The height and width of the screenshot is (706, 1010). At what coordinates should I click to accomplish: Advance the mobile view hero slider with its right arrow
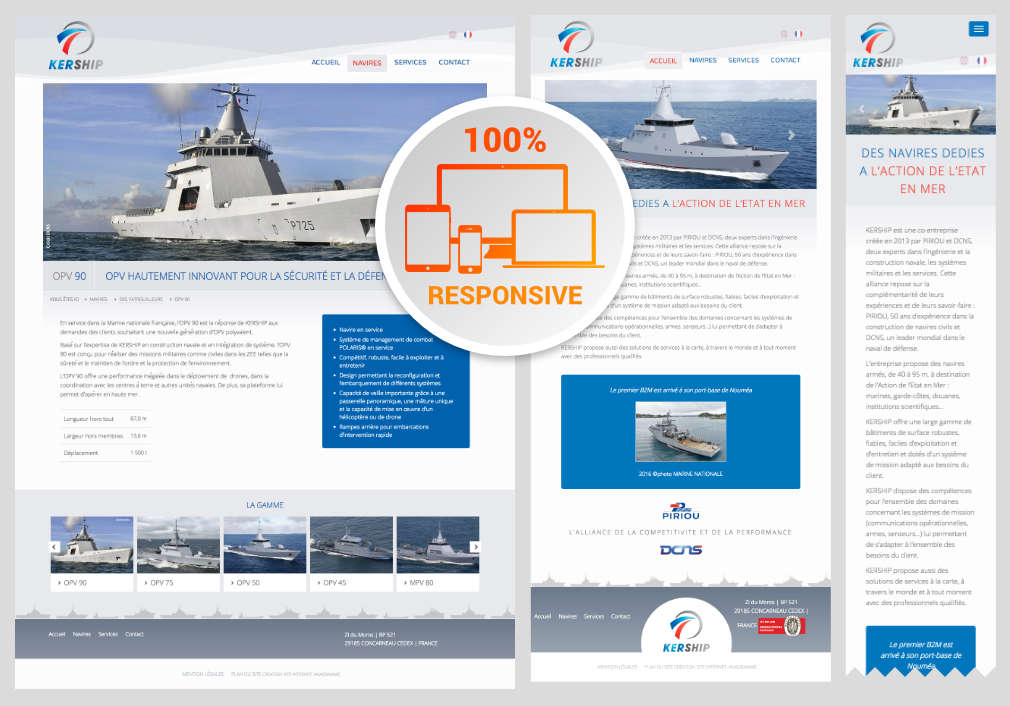981,109
